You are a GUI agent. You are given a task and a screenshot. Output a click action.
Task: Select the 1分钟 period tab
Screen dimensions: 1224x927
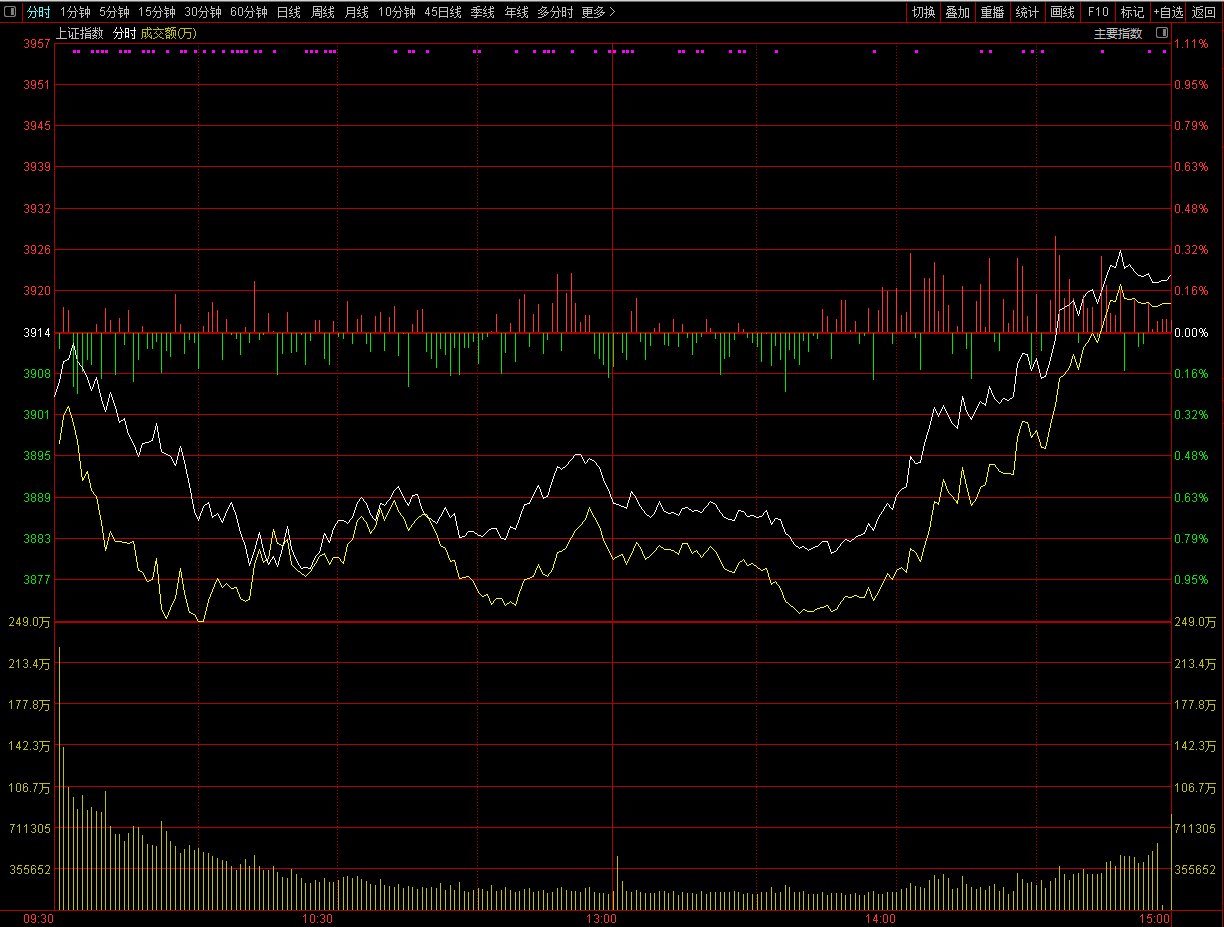coord(75,12)
